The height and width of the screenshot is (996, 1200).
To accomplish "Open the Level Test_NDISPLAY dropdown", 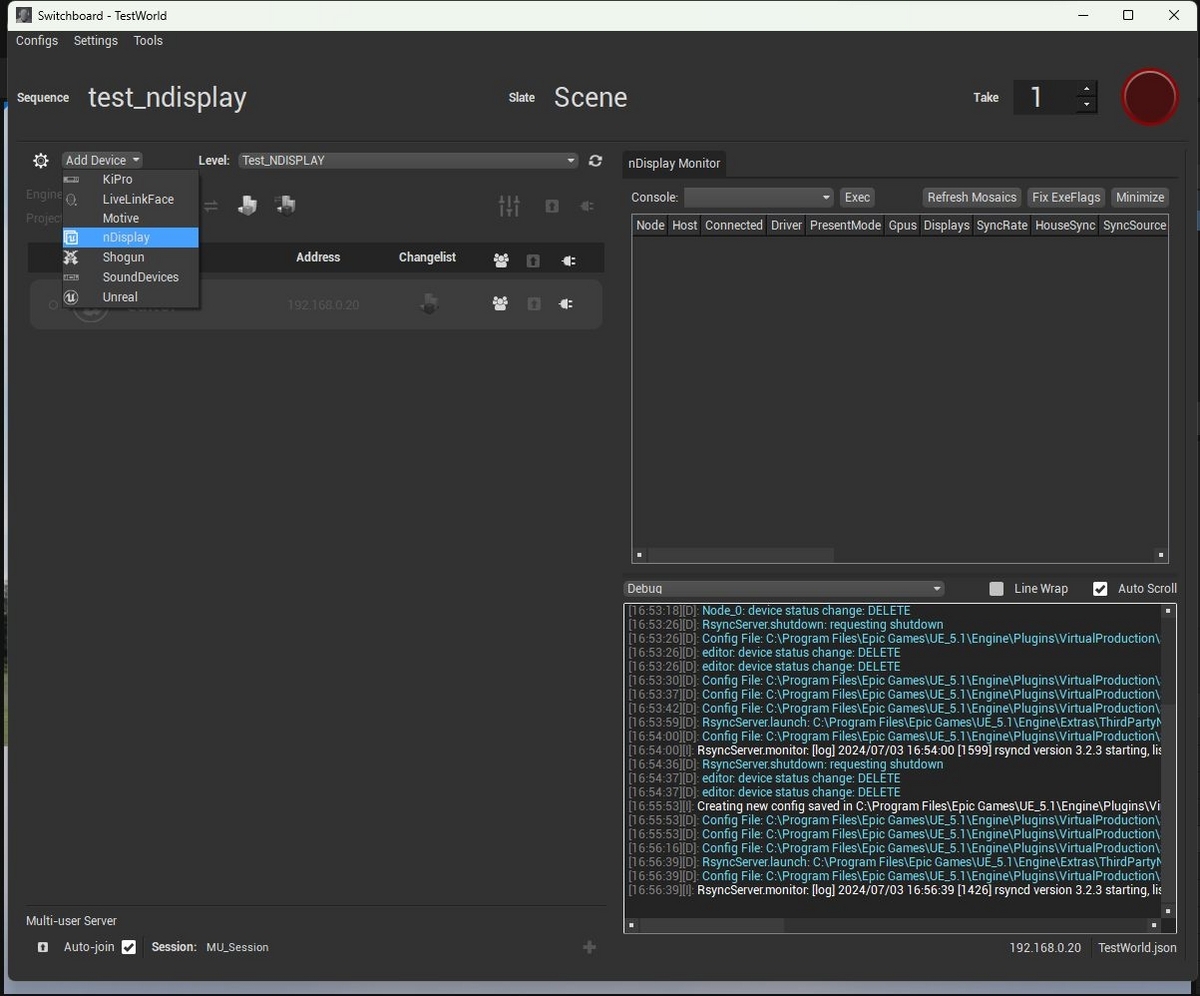I will (x=409, y=160).
